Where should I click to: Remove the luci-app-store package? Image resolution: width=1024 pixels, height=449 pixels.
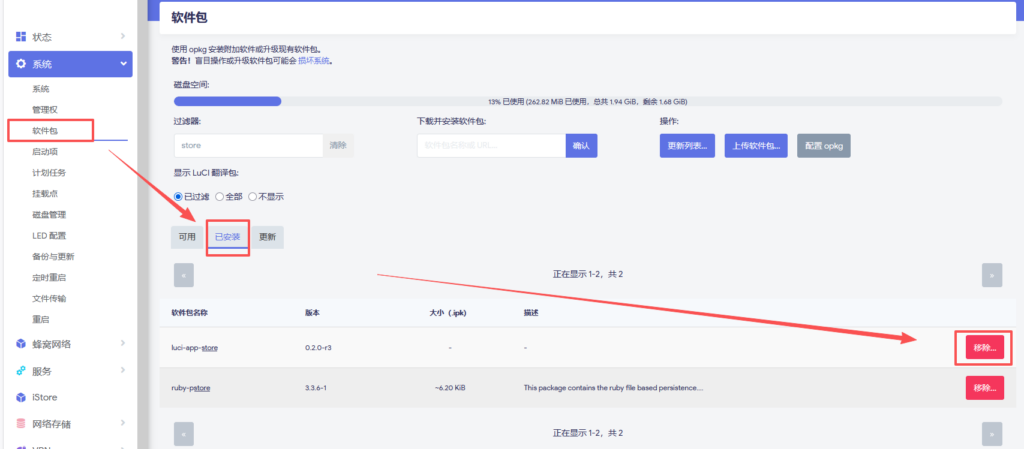985,348
